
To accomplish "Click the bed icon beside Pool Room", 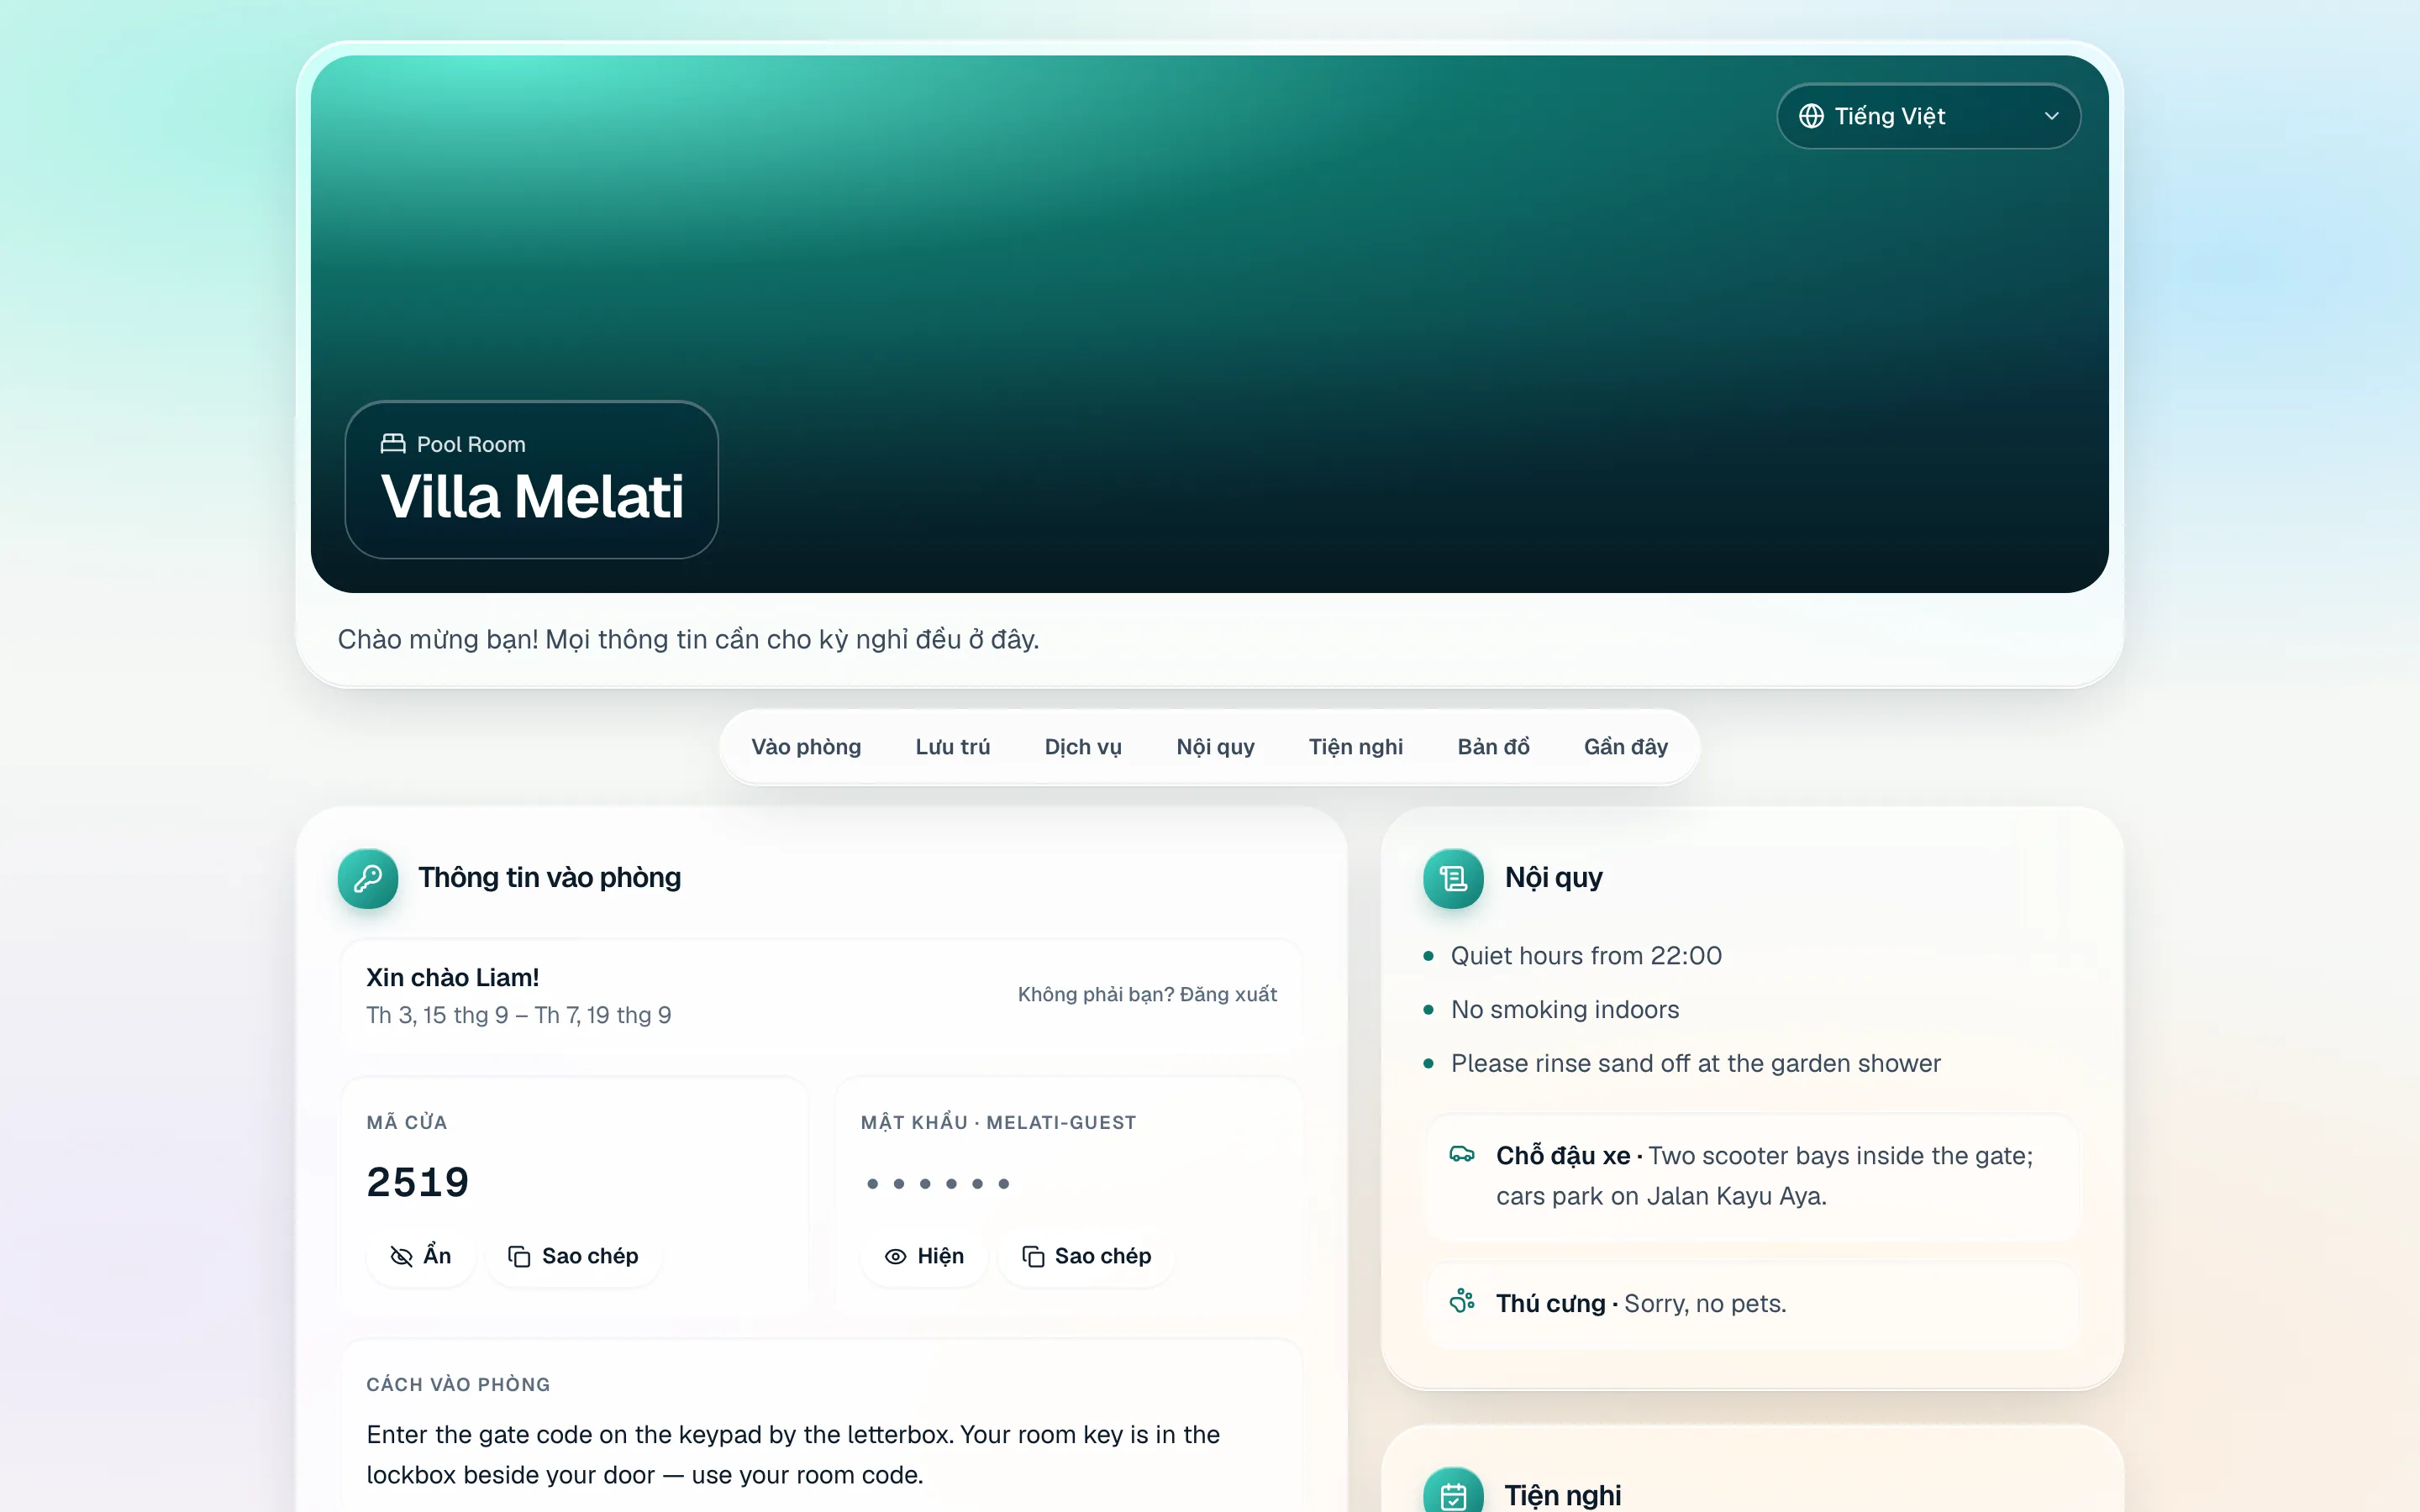I will click(x=393, y=443).
